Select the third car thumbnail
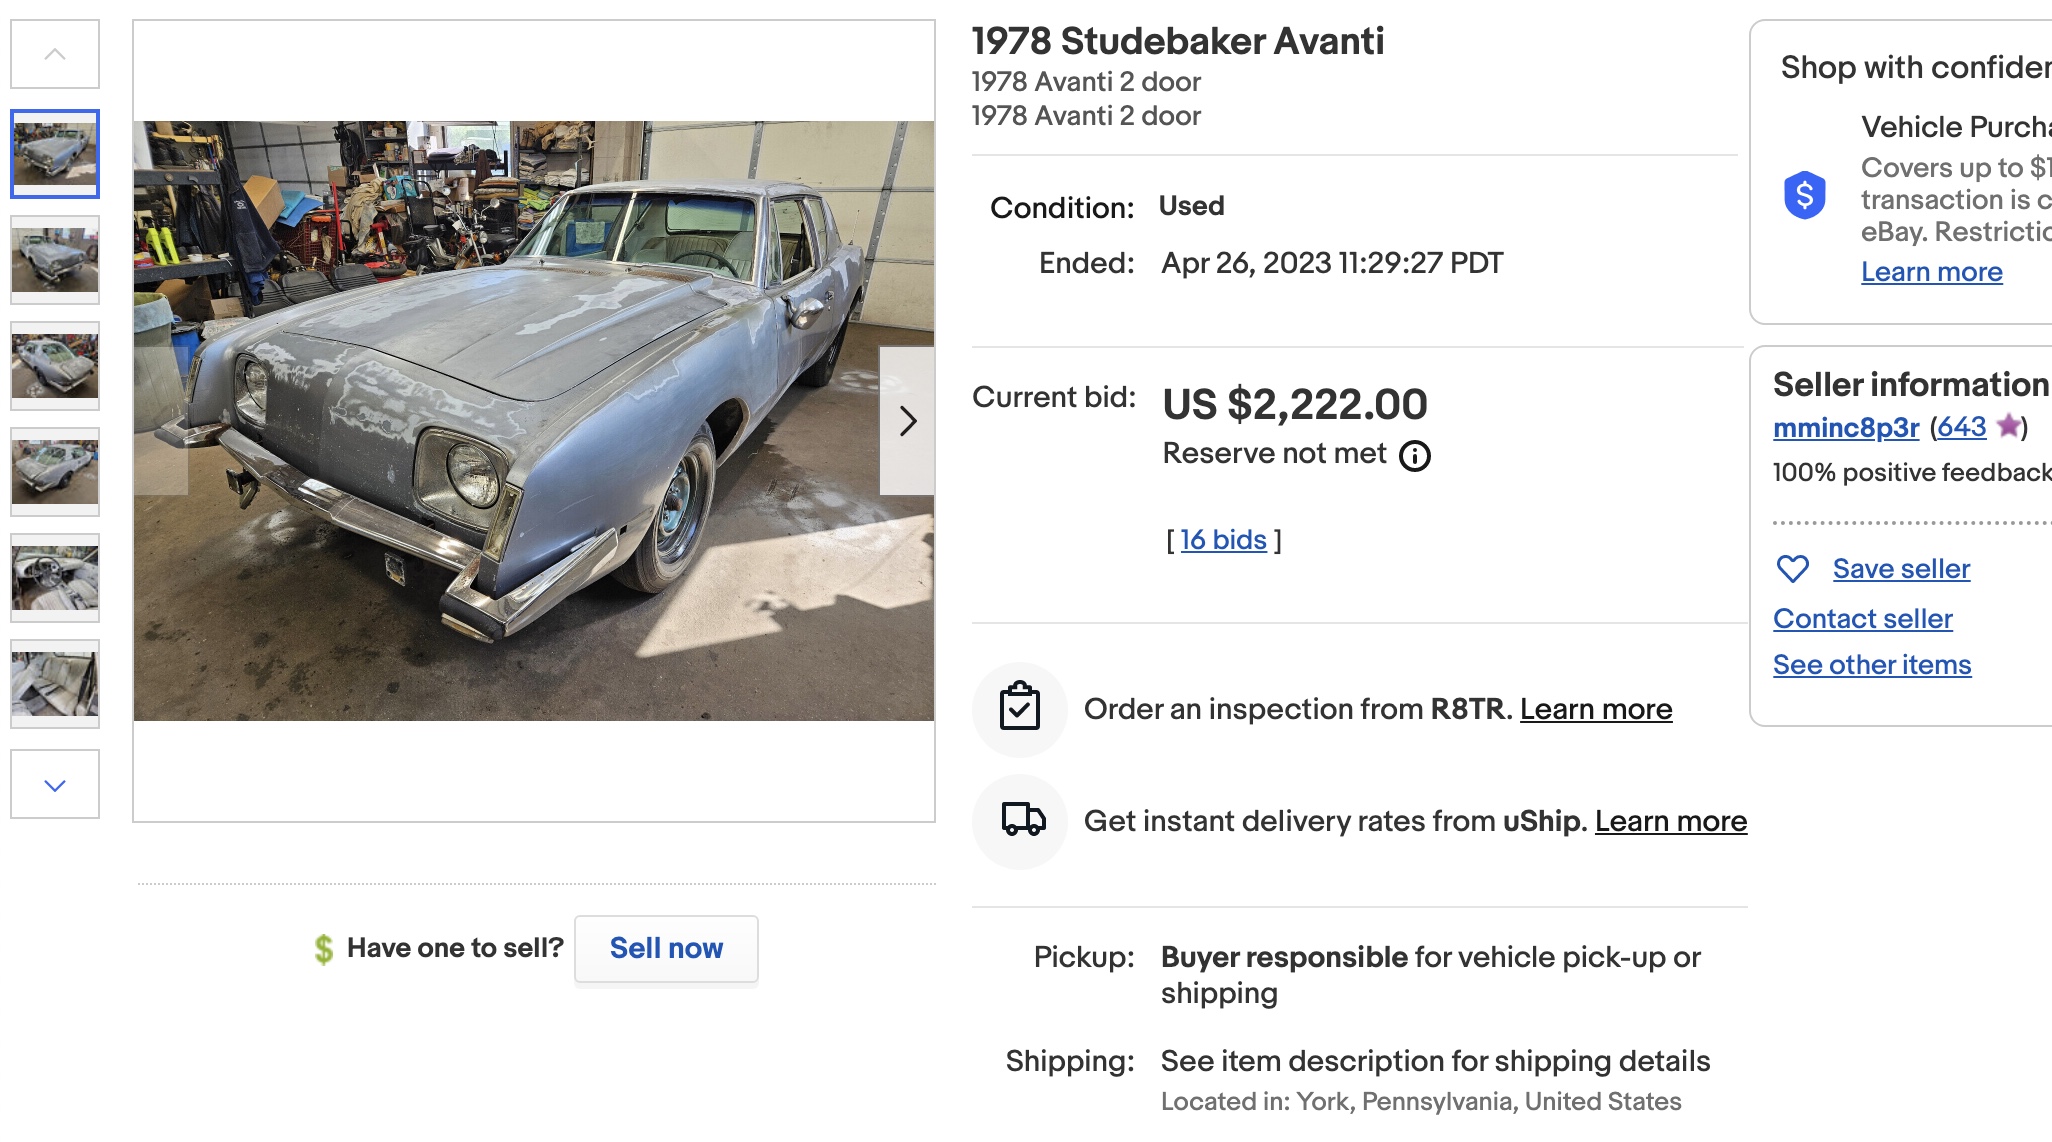Viewport: 2052px width, 1142px height. point(55,366)
